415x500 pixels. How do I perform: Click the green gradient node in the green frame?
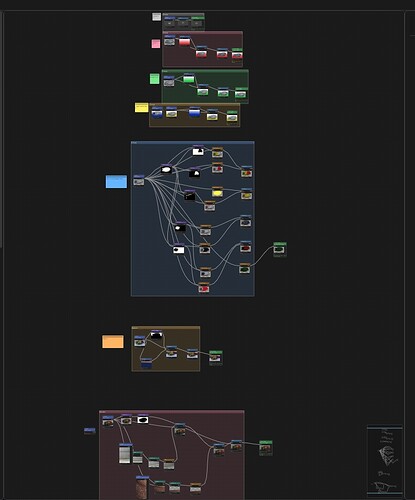(x=189, y=78)
